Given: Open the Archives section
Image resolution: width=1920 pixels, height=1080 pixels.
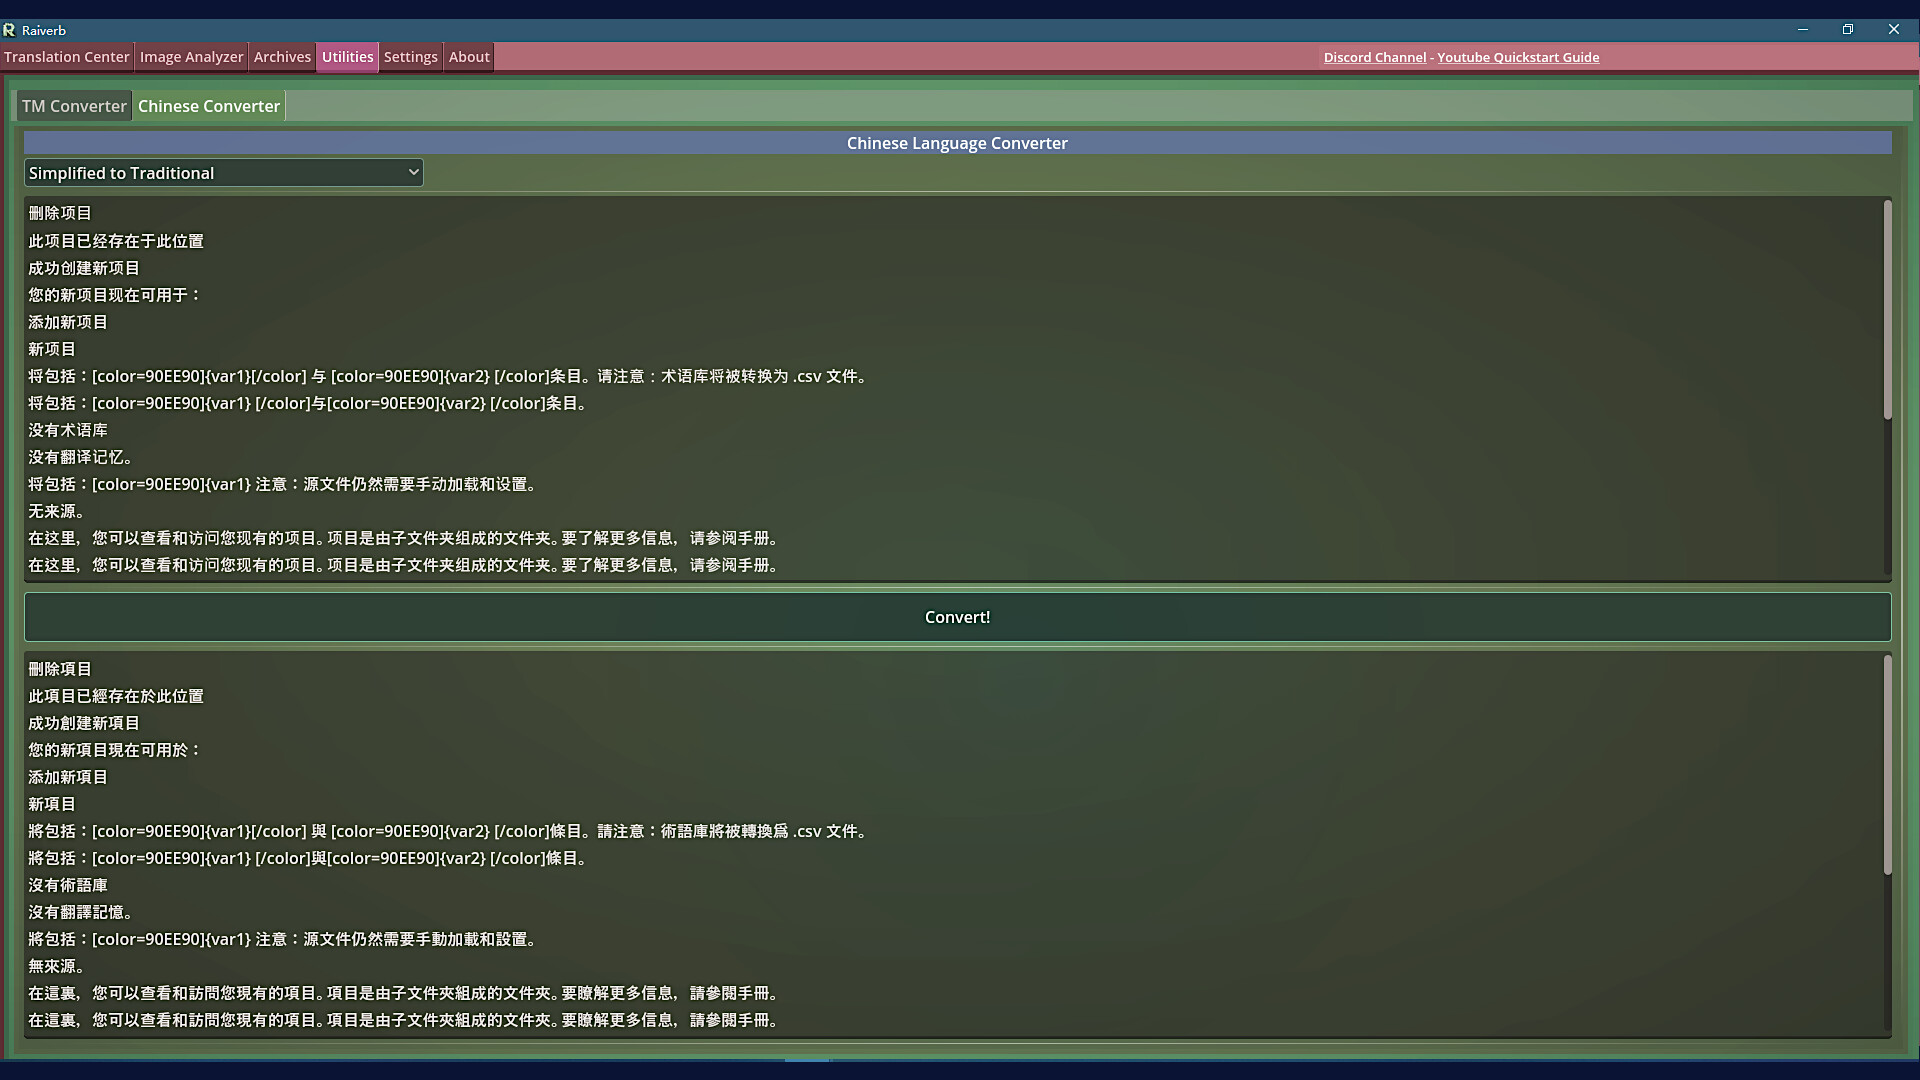Looking at the screenshot, I should pyautogui.click(x=282, y=57).
